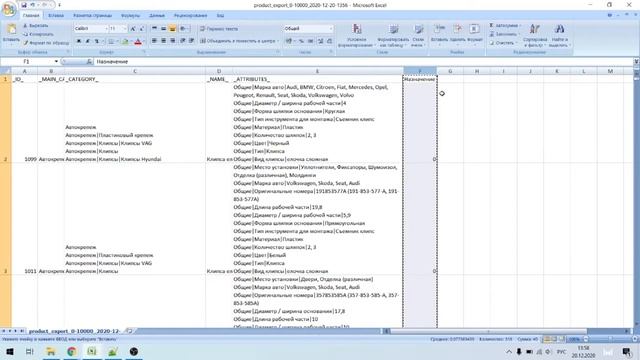The width and height of the screenshot is (640, 360).
Task: Apply percent style to cells
Action: [x=301, y=41]
